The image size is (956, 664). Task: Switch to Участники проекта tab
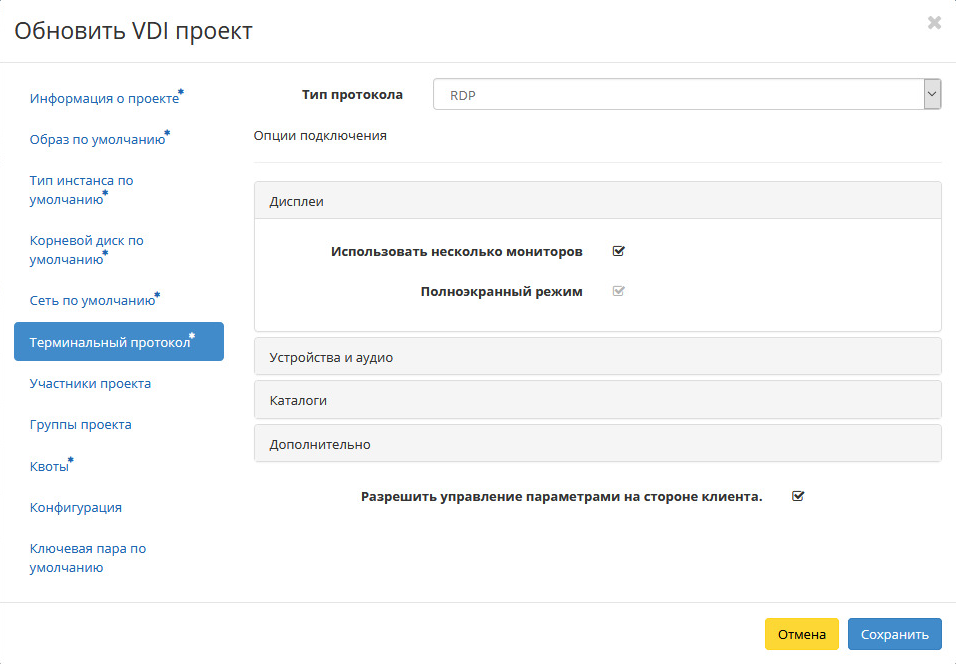pos(90,383)
